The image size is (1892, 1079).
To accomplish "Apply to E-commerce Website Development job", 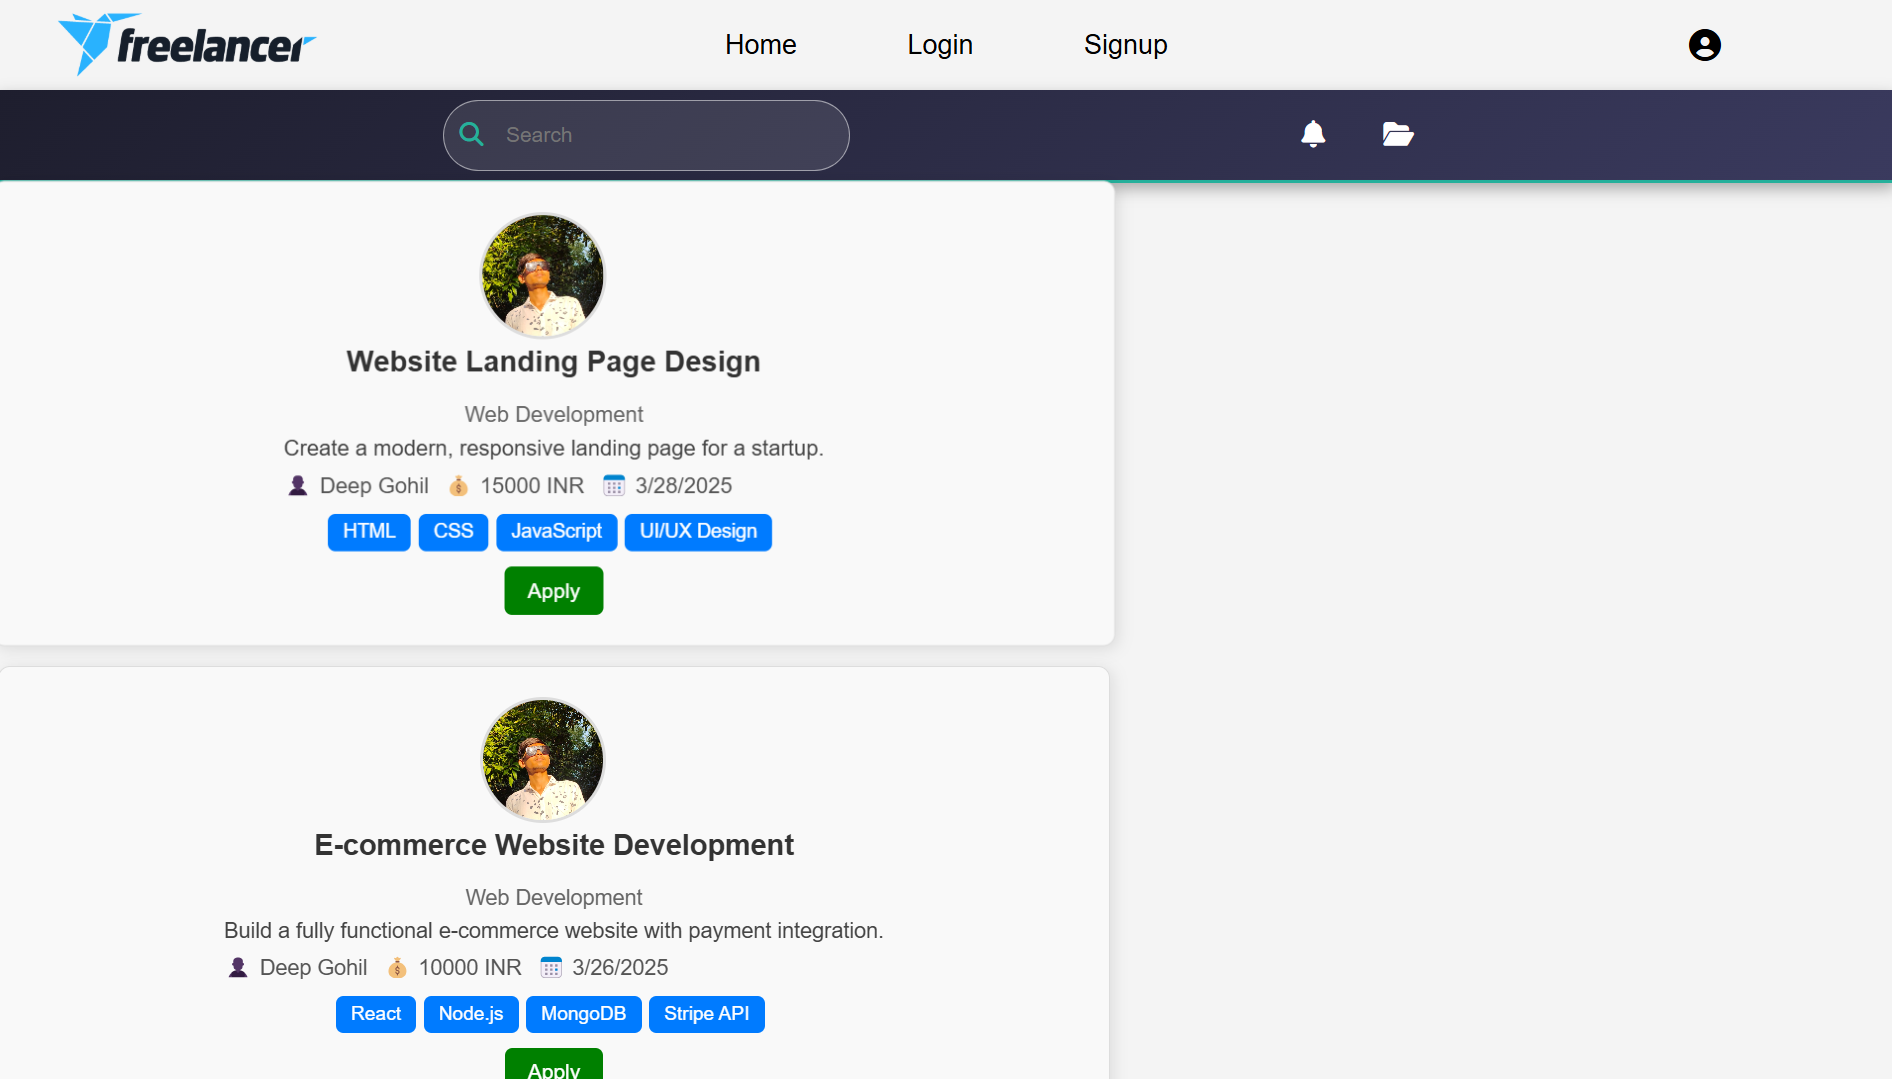I will point(553,1067).
